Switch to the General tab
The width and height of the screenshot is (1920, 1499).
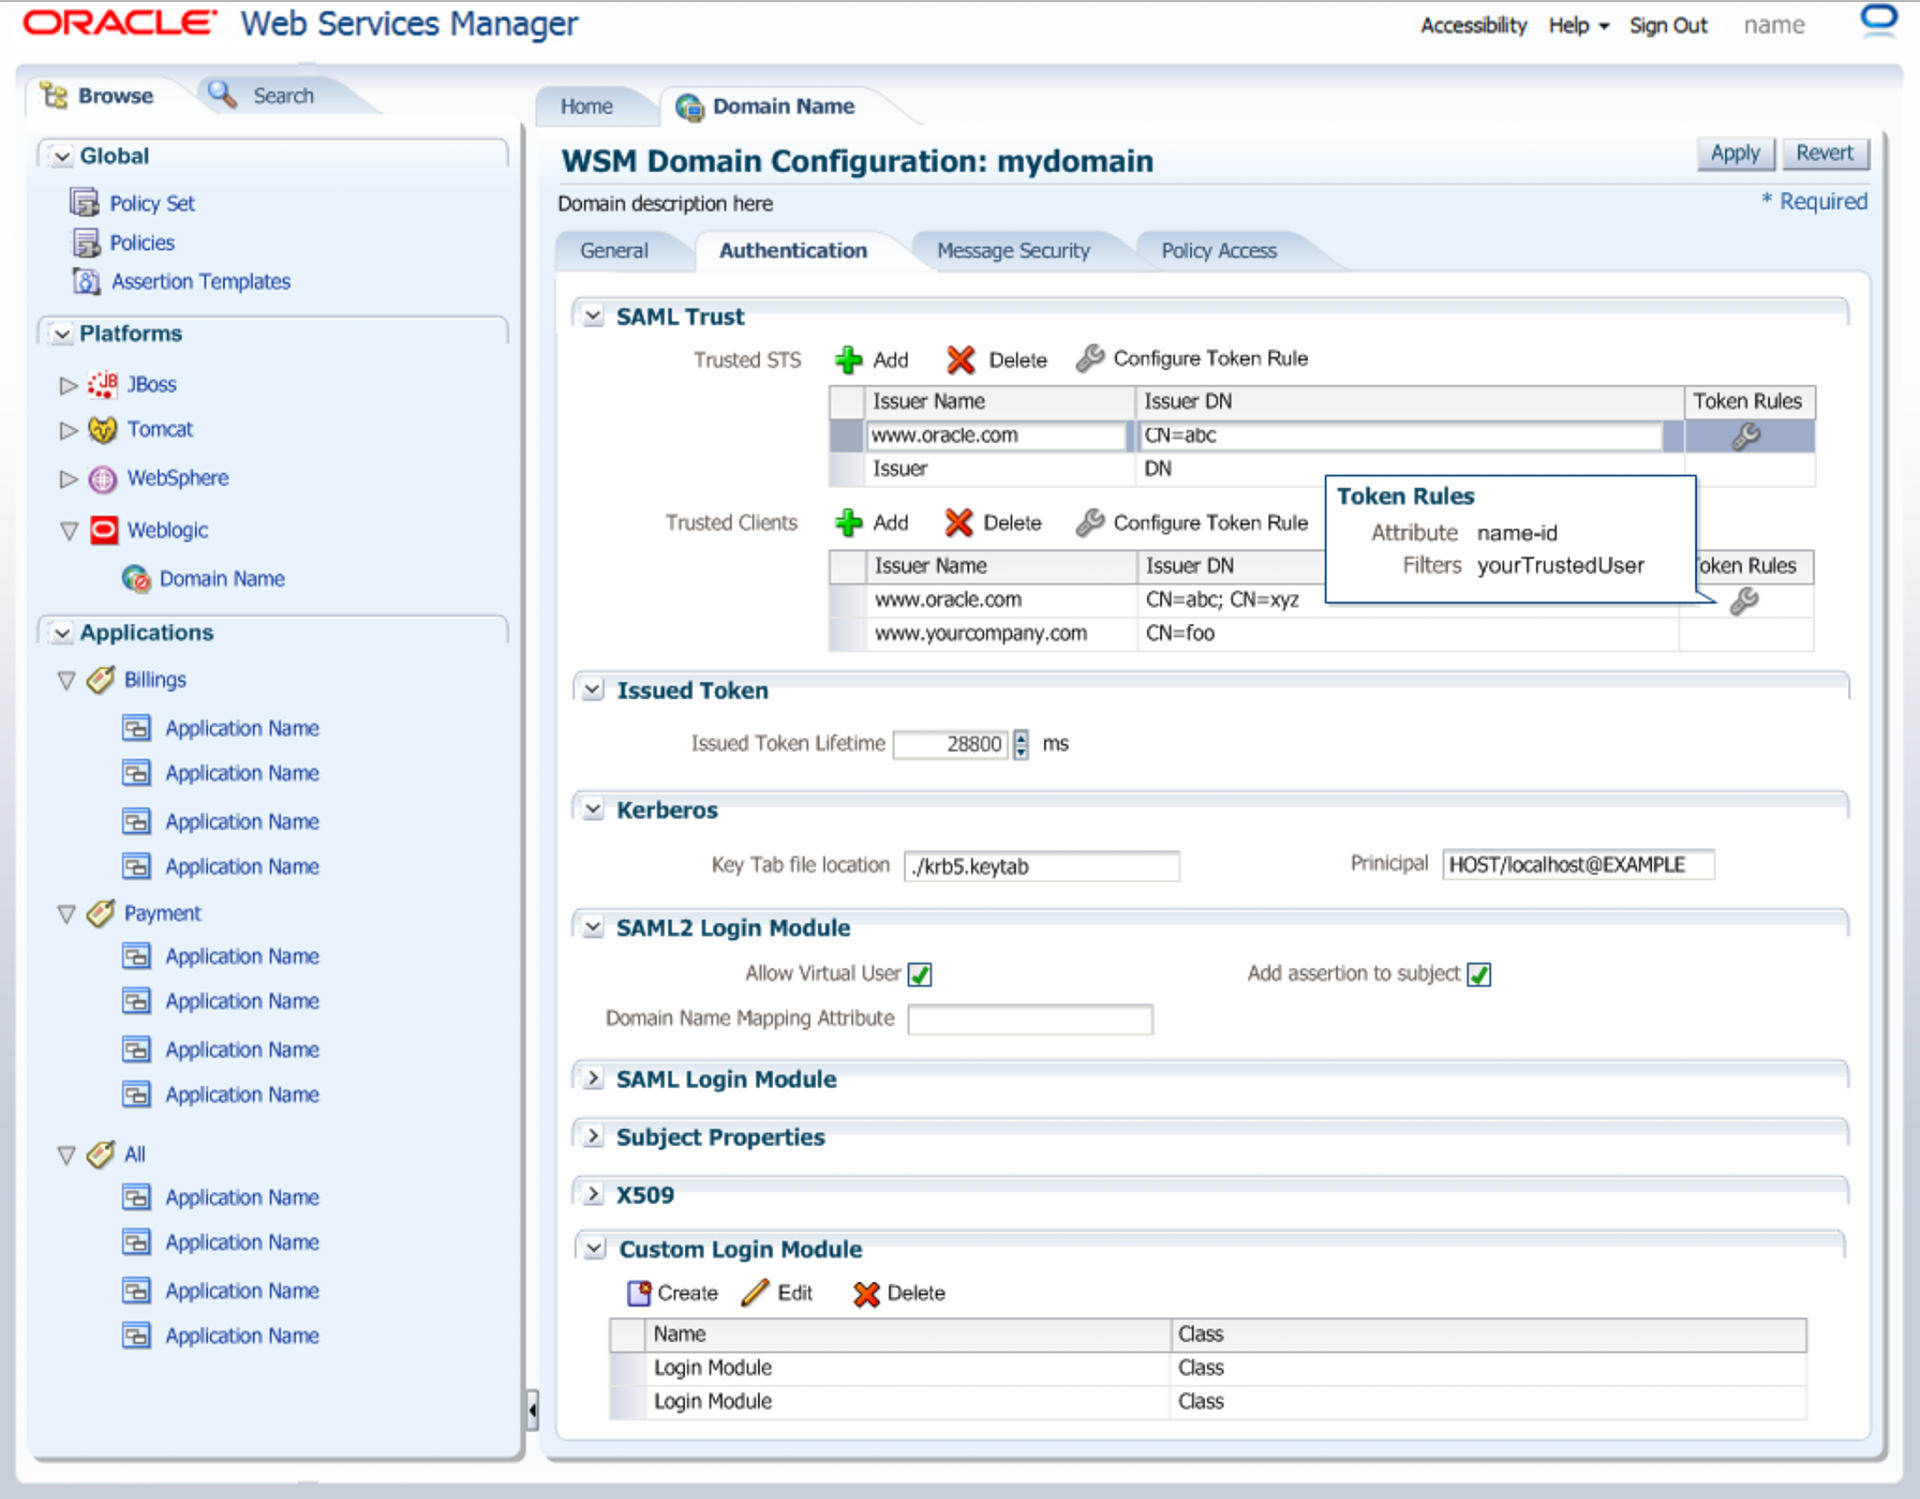(x=614, y=250)
